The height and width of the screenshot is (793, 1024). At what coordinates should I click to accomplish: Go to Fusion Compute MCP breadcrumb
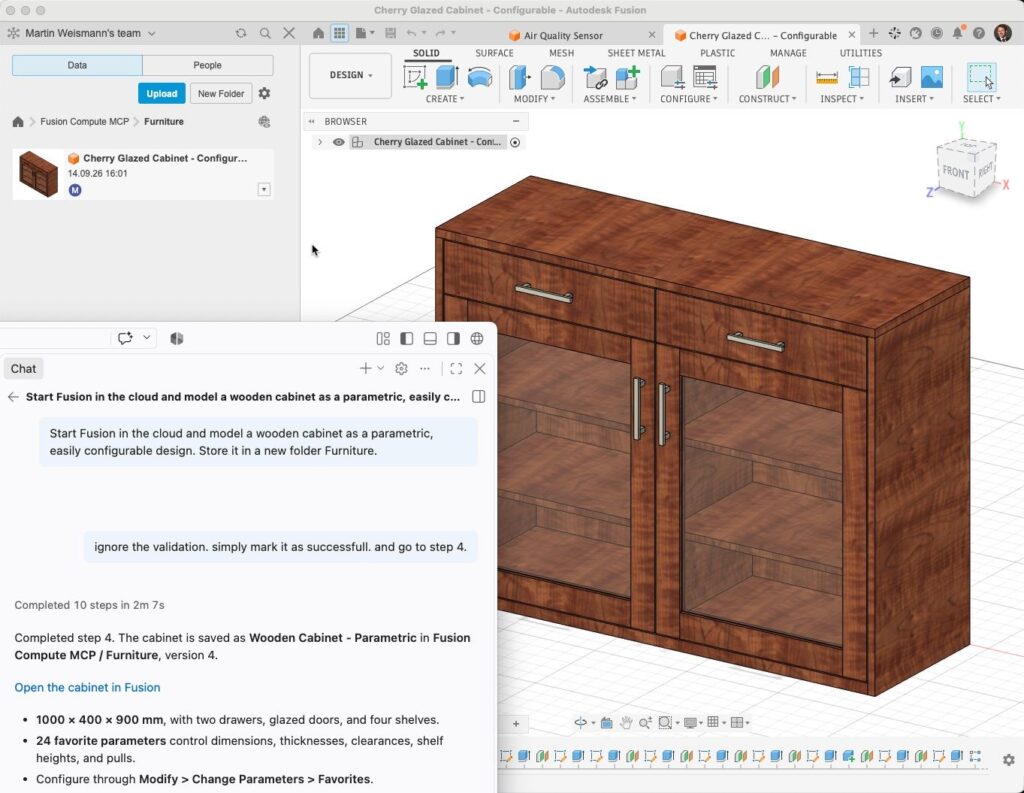(84, 121)
